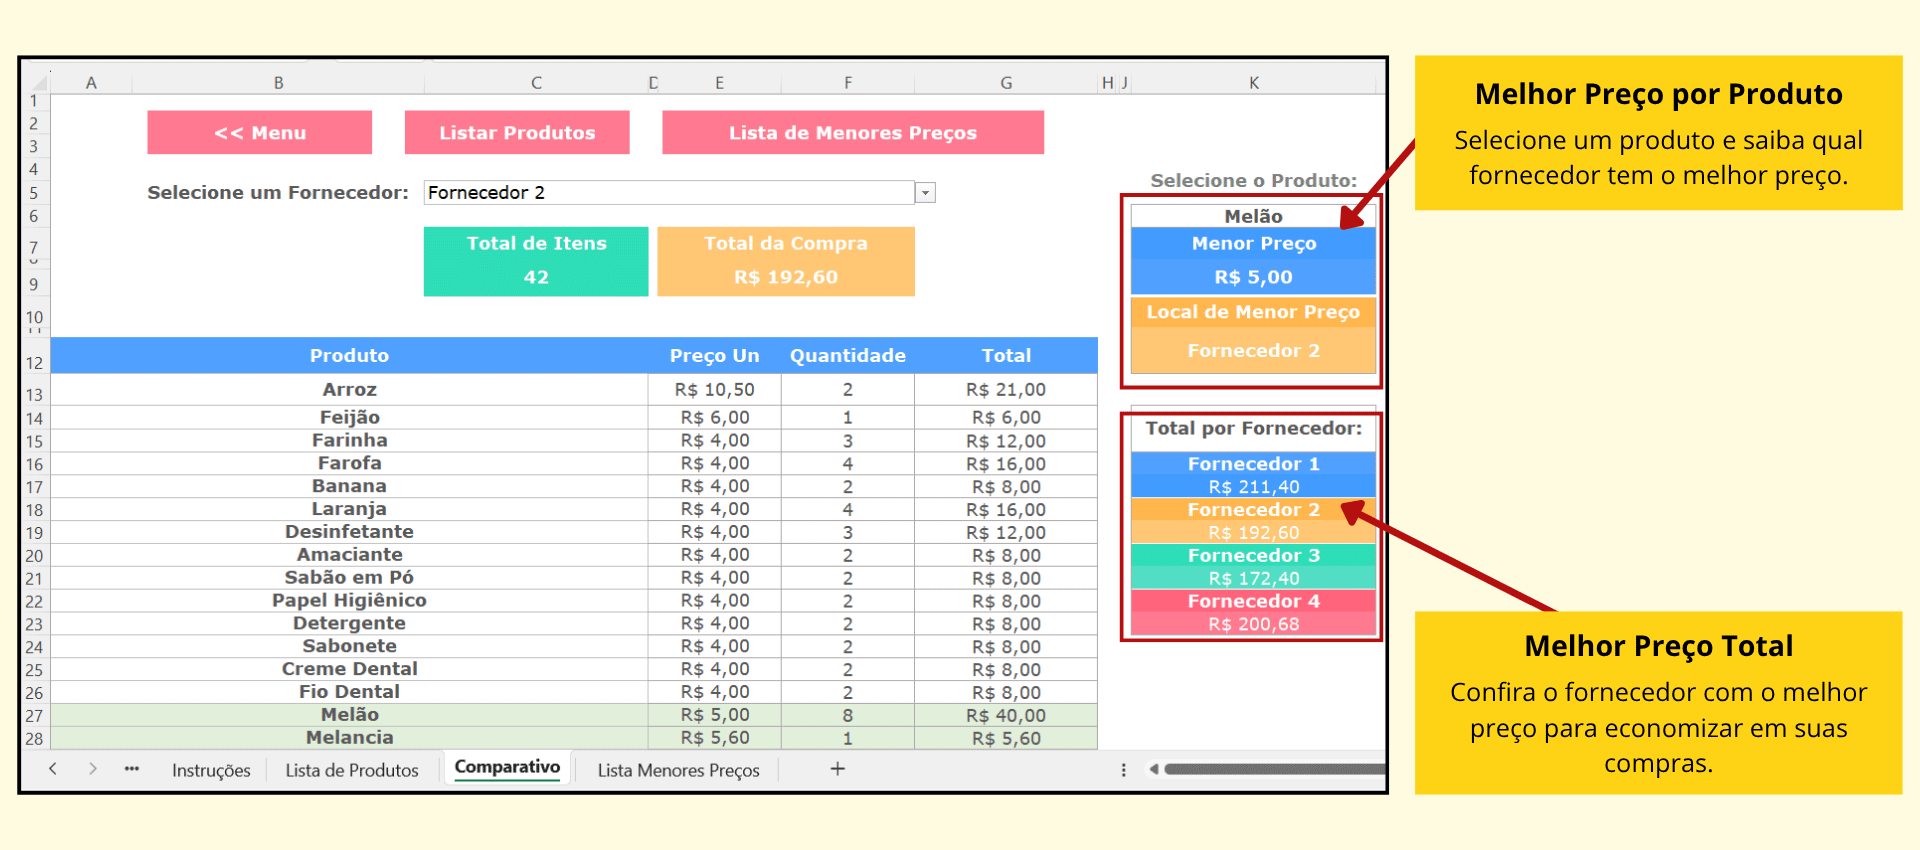The image size is (1920, 850).
Task: Open the hidden sheets ellipsis icon
Action: click(x=132, y=769)
